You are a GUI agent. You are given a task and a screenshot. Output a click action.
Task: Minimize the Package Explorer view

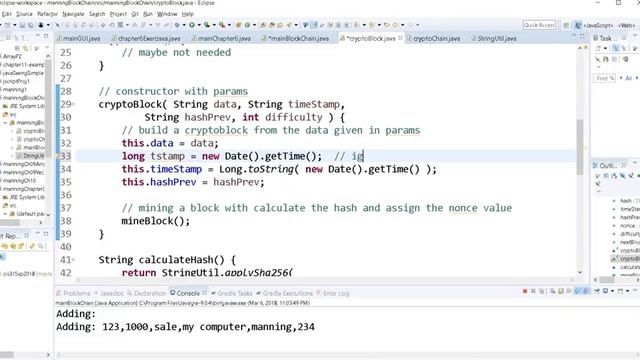(x=38, y=36)
